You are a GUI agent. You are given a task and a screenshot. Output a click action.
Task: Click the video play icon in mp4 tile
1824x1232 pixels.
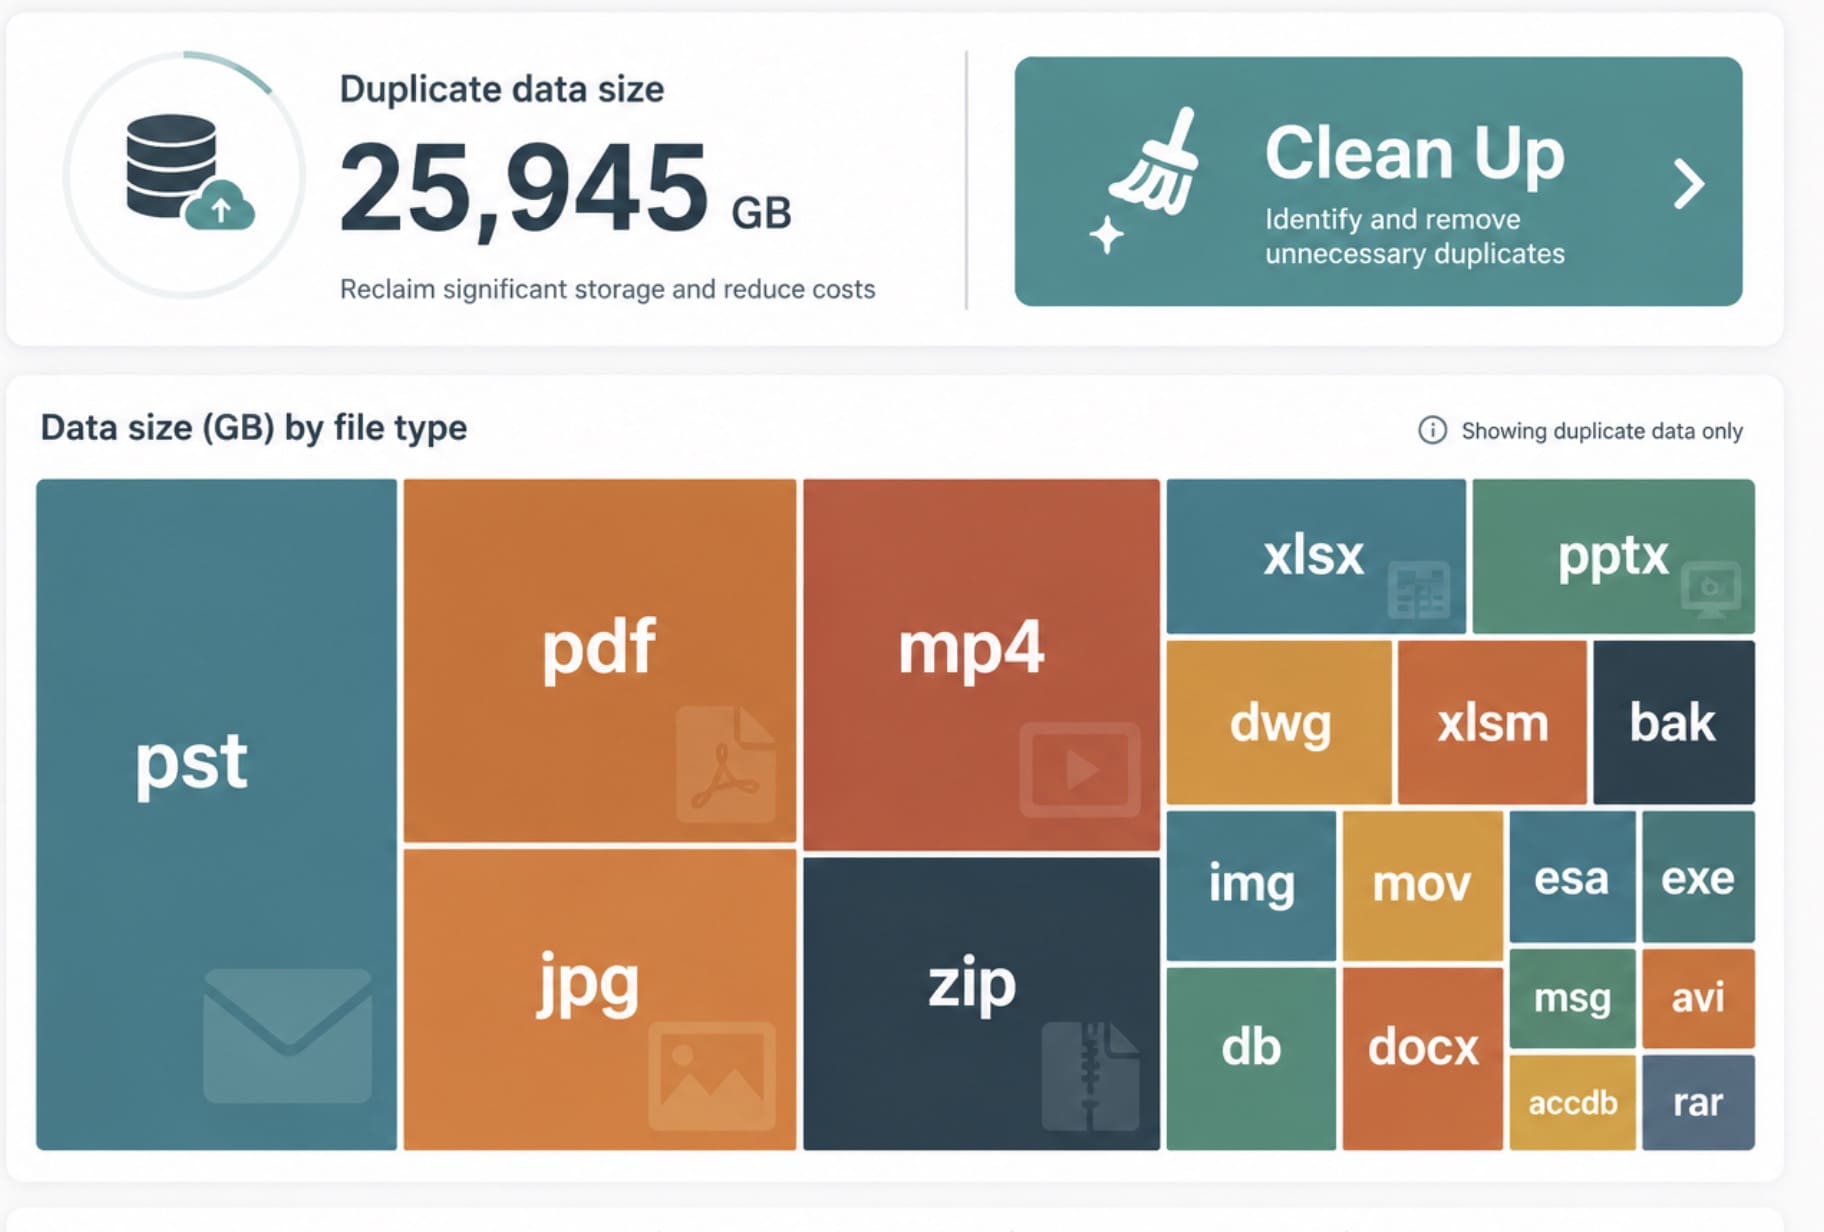tap(1080, 770)
